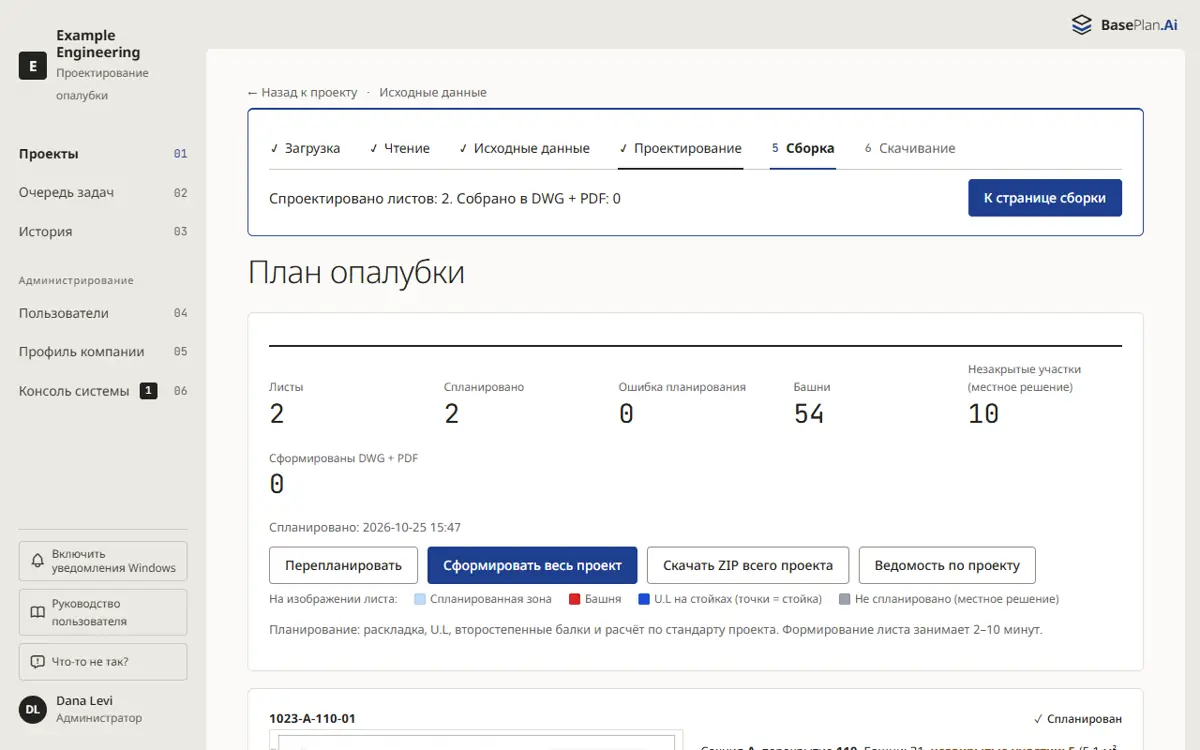Open История in the sidebar
1200x750 pixels.
(103, 232)
